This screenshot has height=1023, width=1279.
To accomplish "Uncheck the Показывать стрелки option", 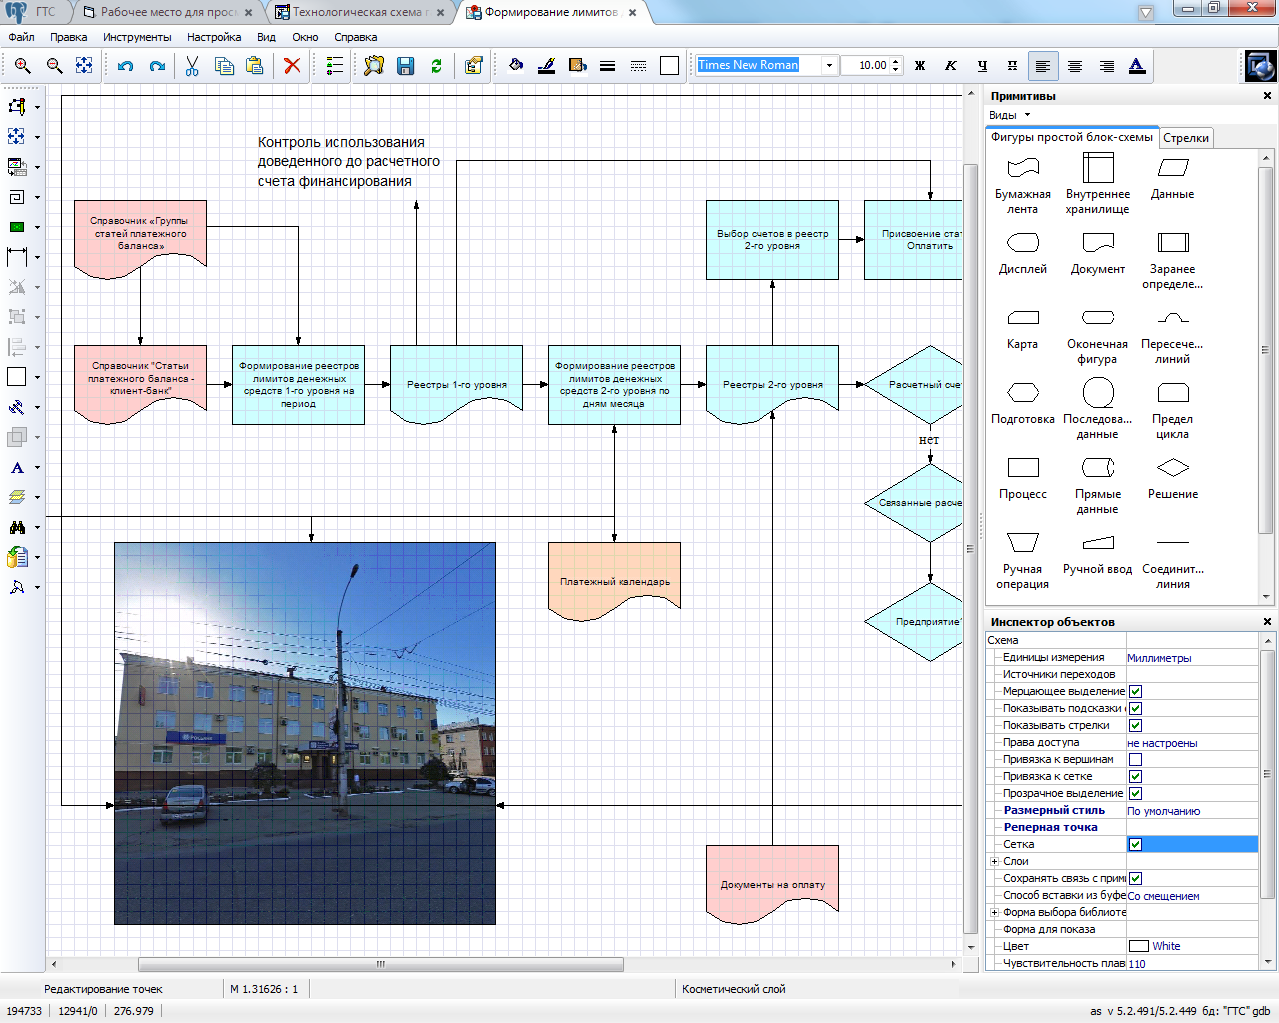I will point(1135,726).
